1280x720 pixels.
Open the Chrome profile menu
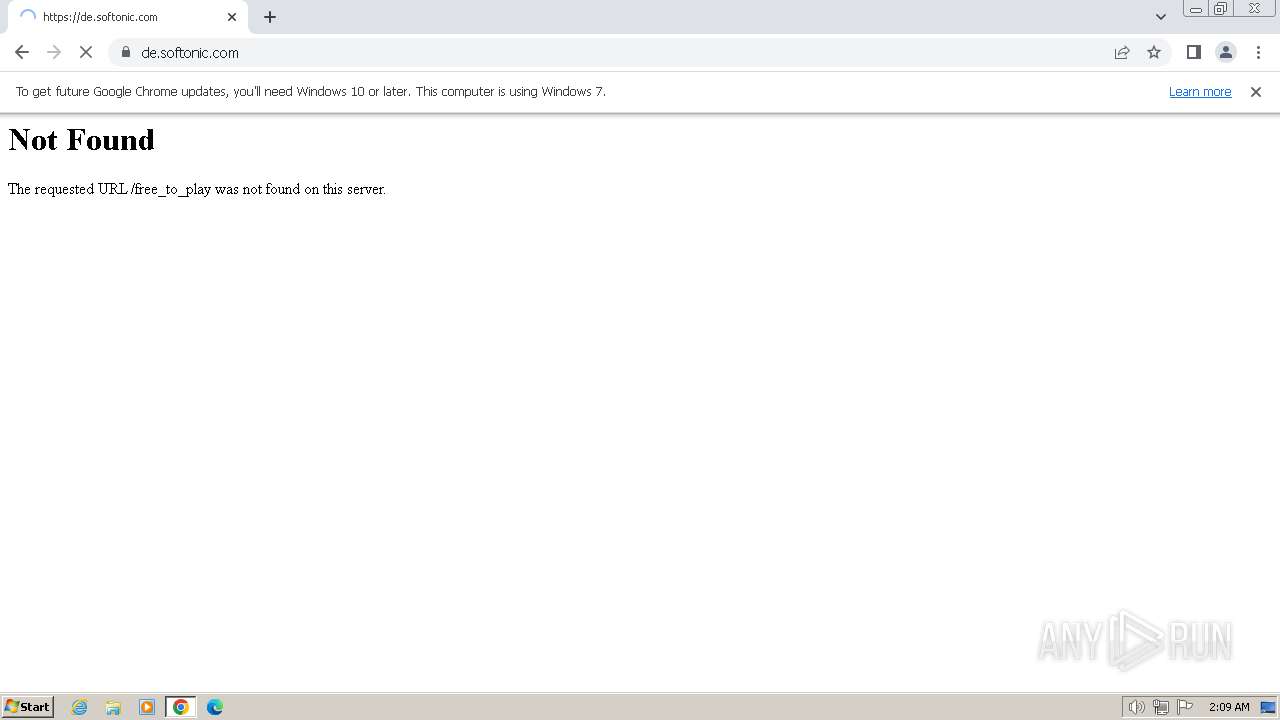[1226, 52]
